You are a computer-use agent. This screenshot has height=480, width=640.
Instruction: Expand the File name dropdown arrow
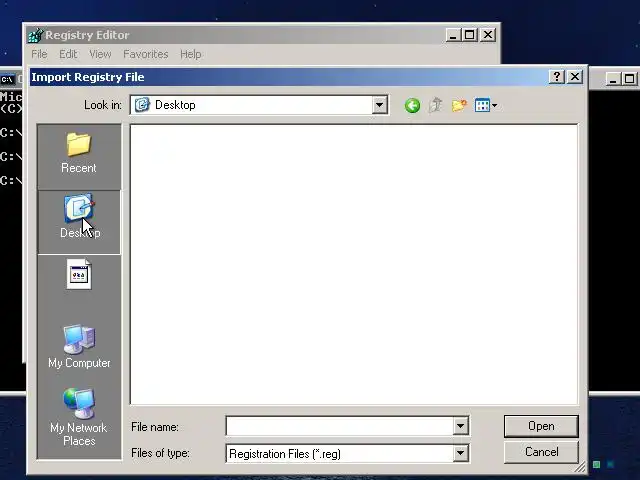[460, 426]
